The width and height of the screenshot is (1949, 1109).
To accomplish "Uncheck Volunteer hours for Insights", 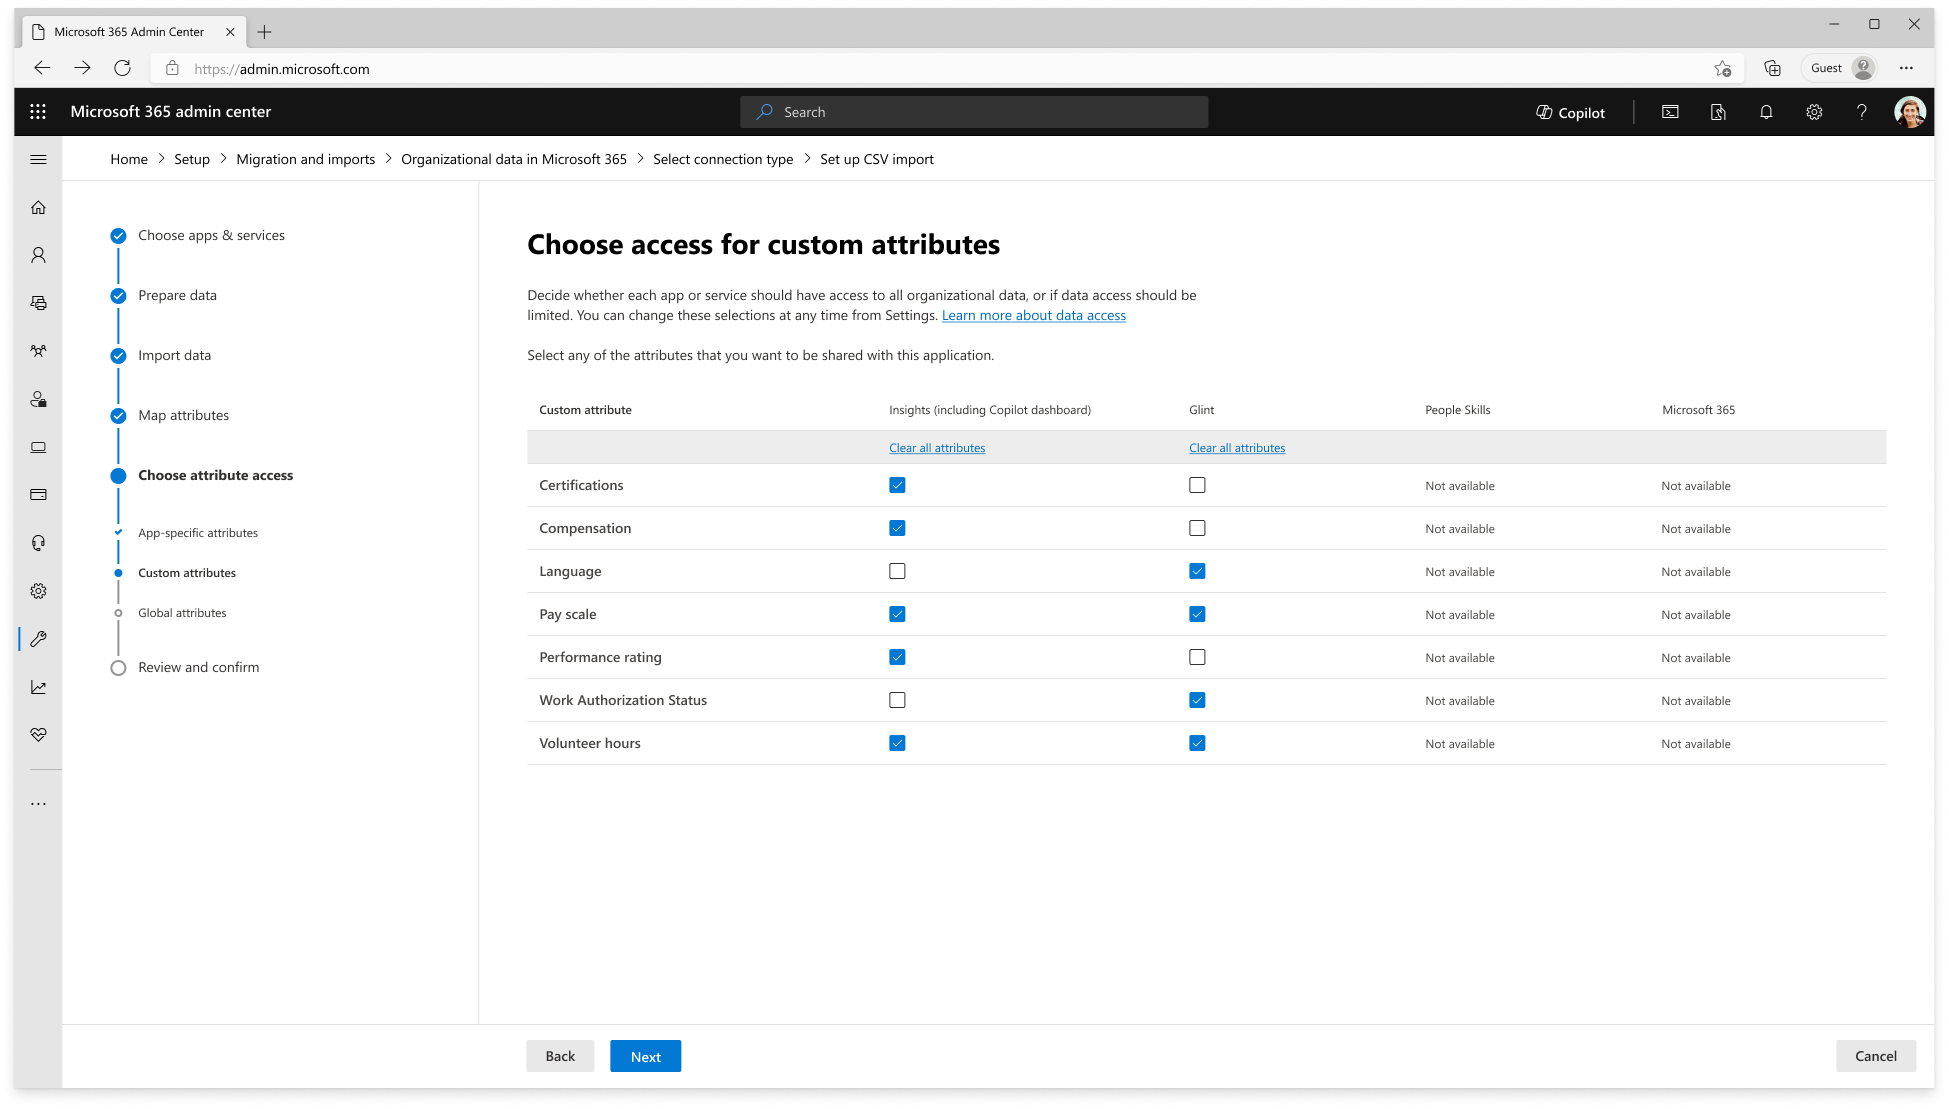I will pyautogui.click(x=897, y=743).
